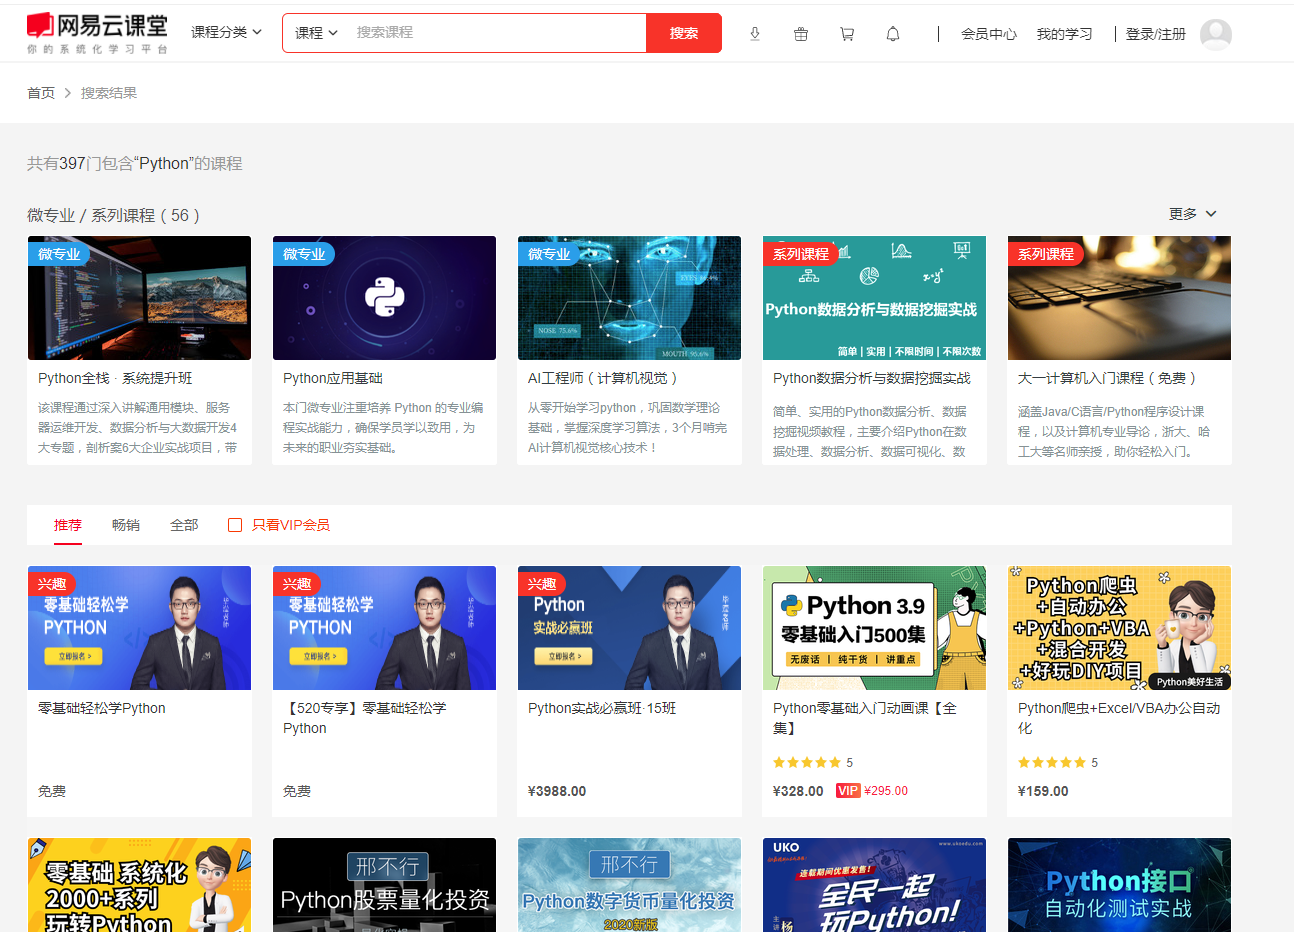Open the notification bell icon
Viewport: 1294px width, 932px height.
(x=893, y=34)
